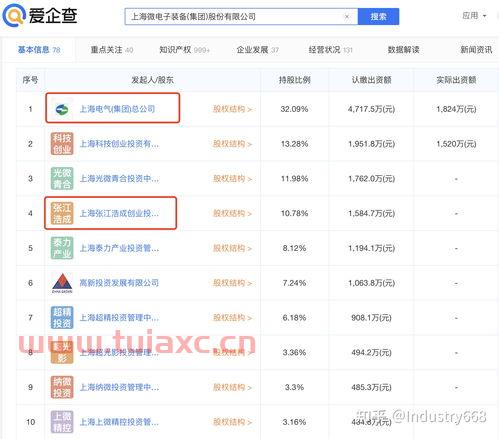Viewport: 499px width, 439px height.
Task: Clear the search field with the X icon
Action: [347, 16]
